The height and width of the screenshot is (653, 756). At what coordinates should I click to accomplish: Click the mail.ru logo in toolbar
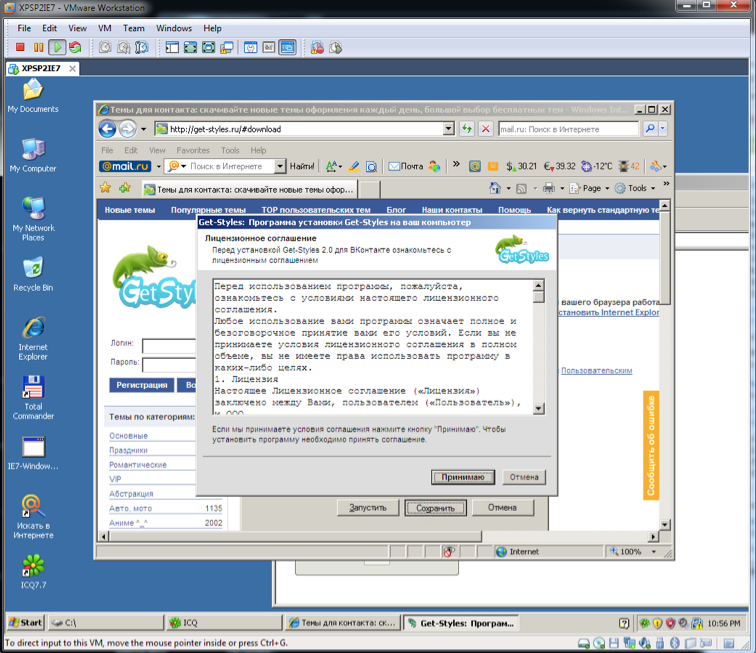125,166
